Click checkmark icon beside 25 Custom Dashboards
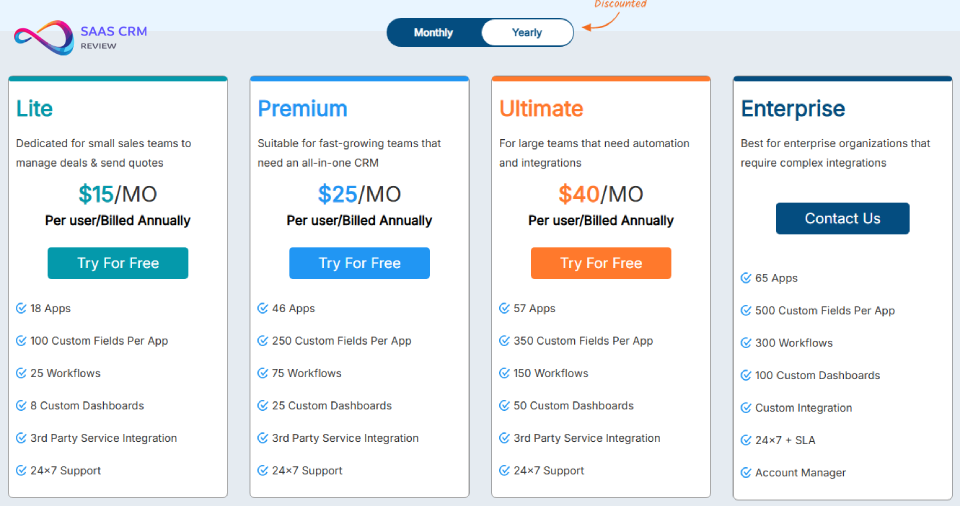The image size is (960, 506). pos(263,406)
